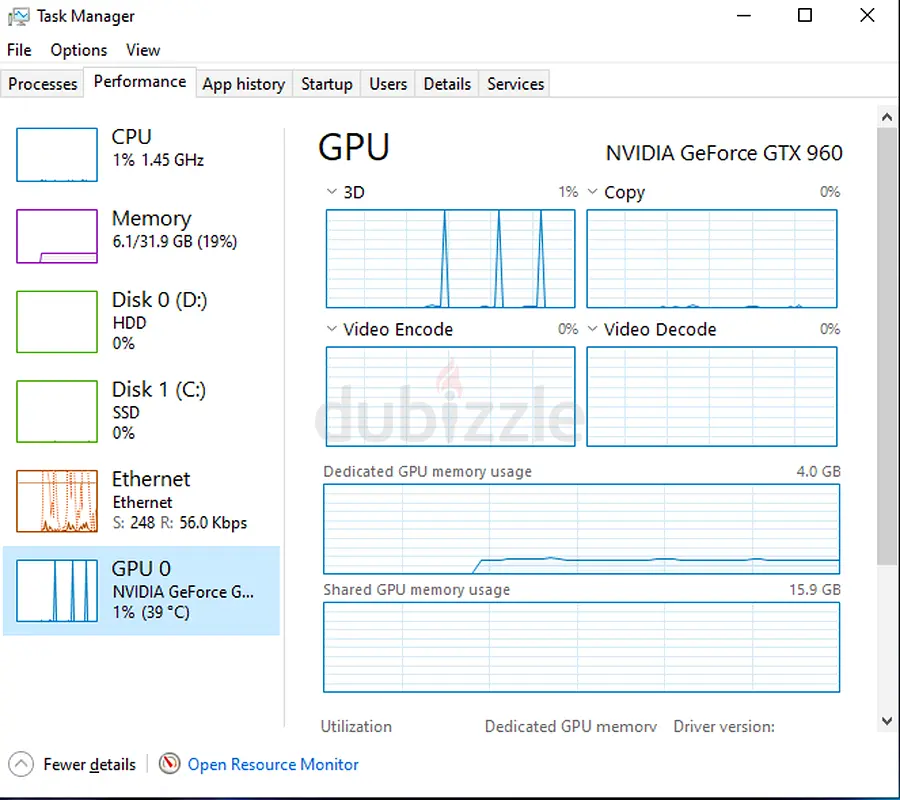Open the Copy engine dropdown chevron
900x800 pixels.
592,191
